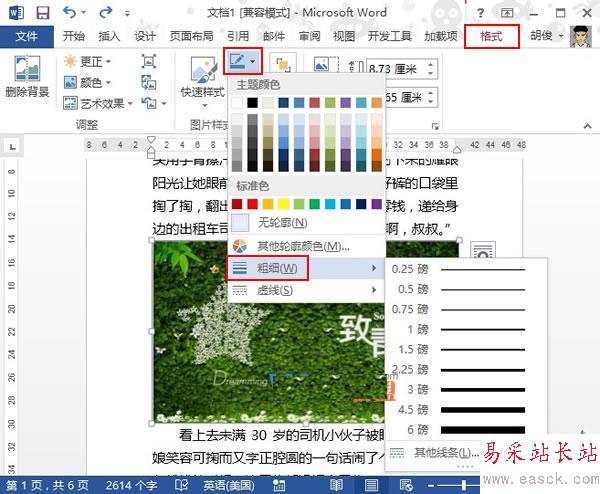Select the 4.5 磅 line weight

point(466,410)
